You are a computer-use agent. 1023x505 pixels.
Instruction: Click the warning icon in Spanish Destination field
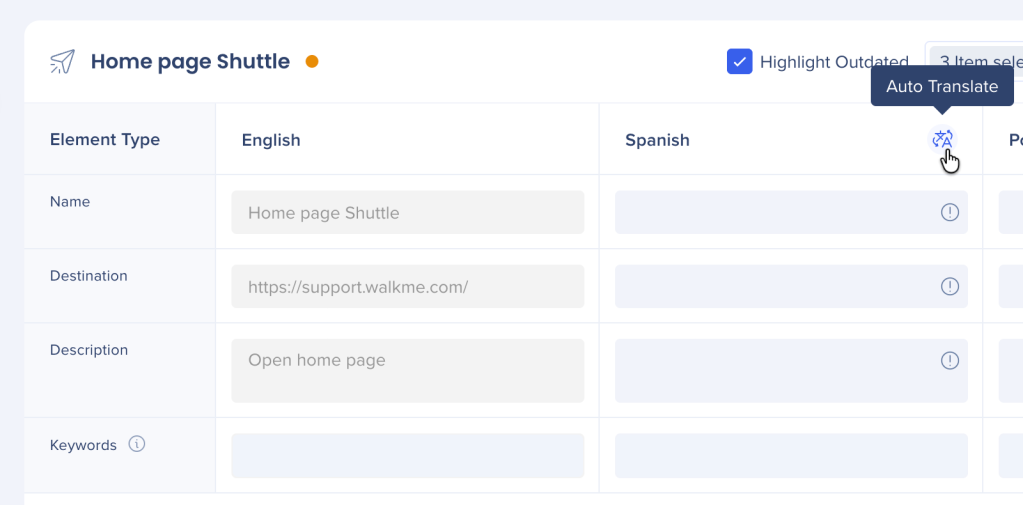(949, 287)
